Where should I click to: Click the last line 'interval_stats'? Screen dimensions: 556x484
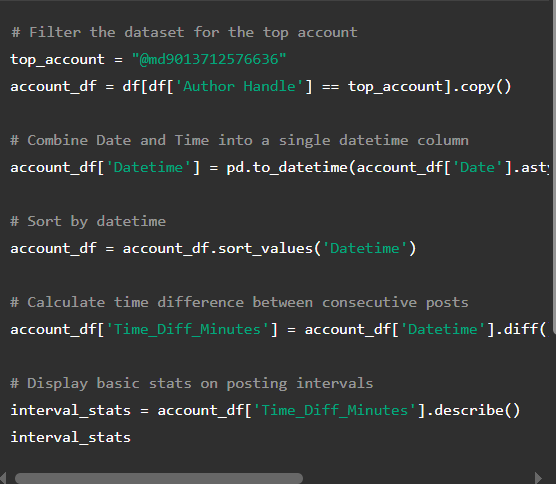[x=71, y=437]
